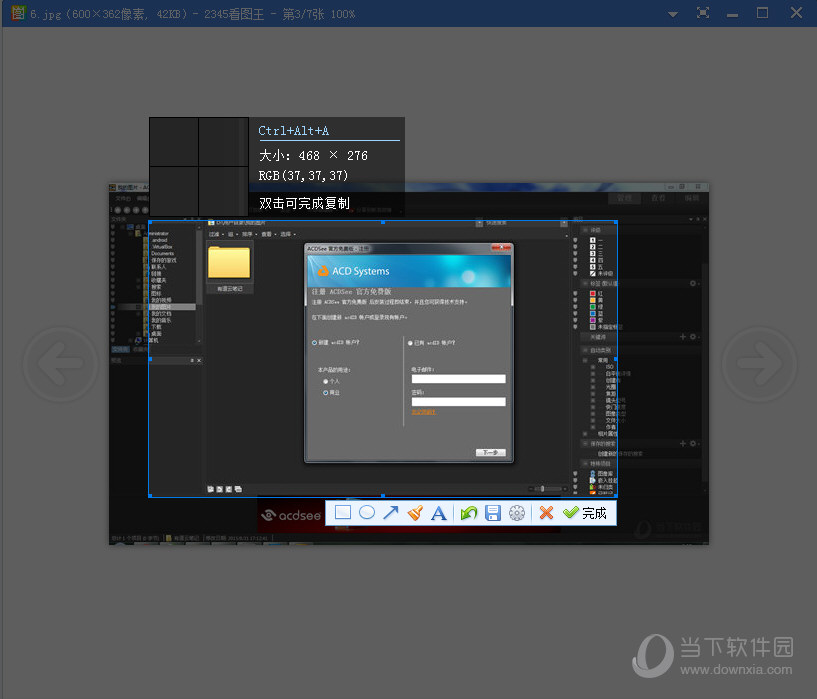Cancel the capture with red X

pos(546,513)
